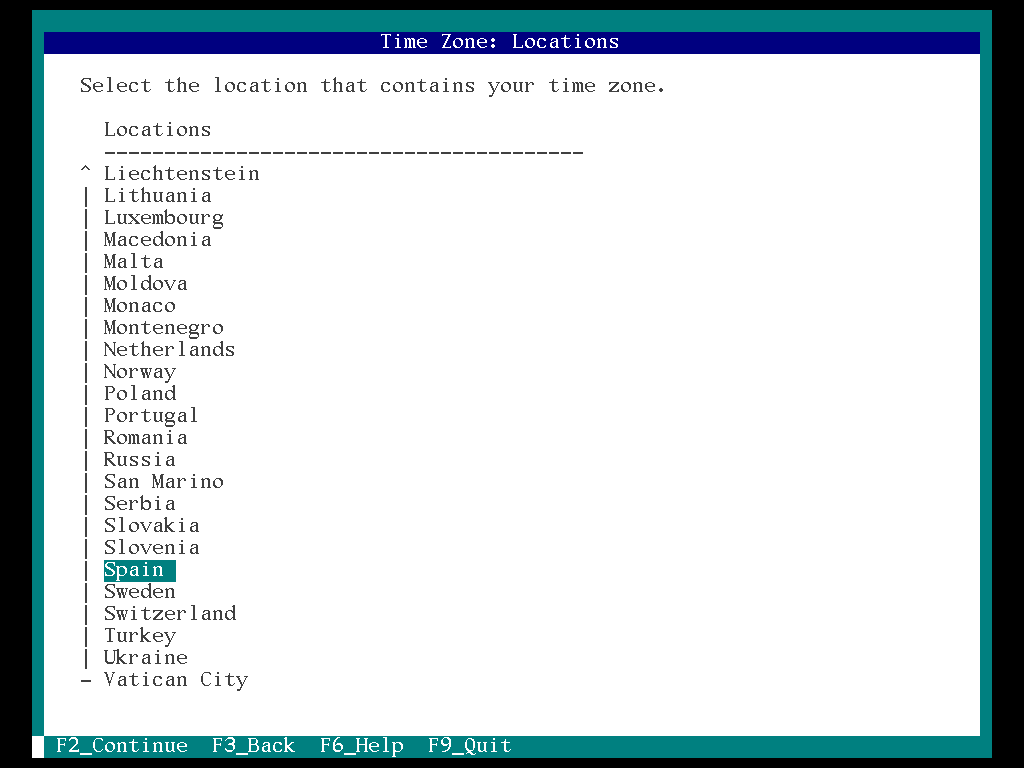1024x768 pixels.
Task: Go back with F3_Back
Action: click(x=253, y=746)
